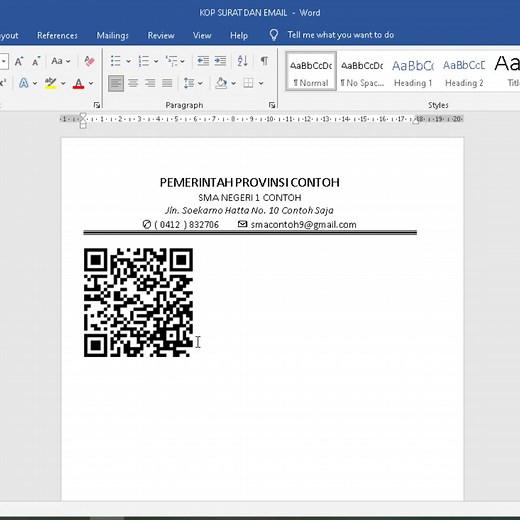Justify the paragraph text
This screenshot has height=520, width=520.
point(167,83)
